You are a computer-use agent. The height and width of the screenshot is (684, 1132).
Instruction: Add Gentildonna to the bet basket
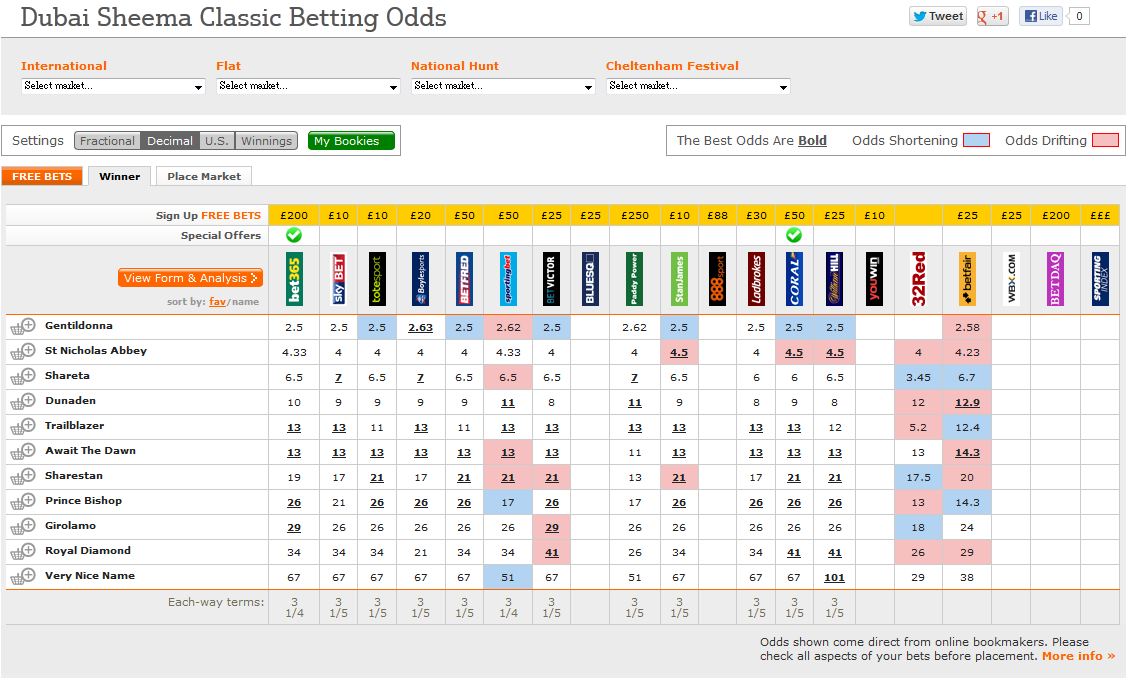23,326
